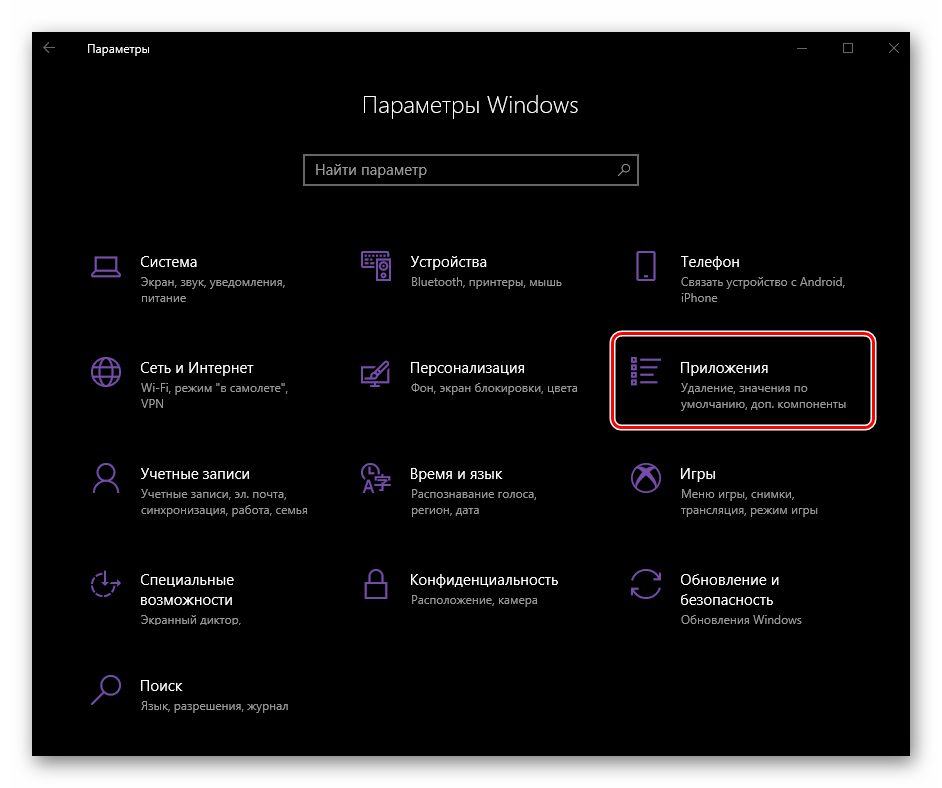Click the Устройства keyboard and speaker icon
The height and width of the screenshot is (788, 942).
pos(376,266)
